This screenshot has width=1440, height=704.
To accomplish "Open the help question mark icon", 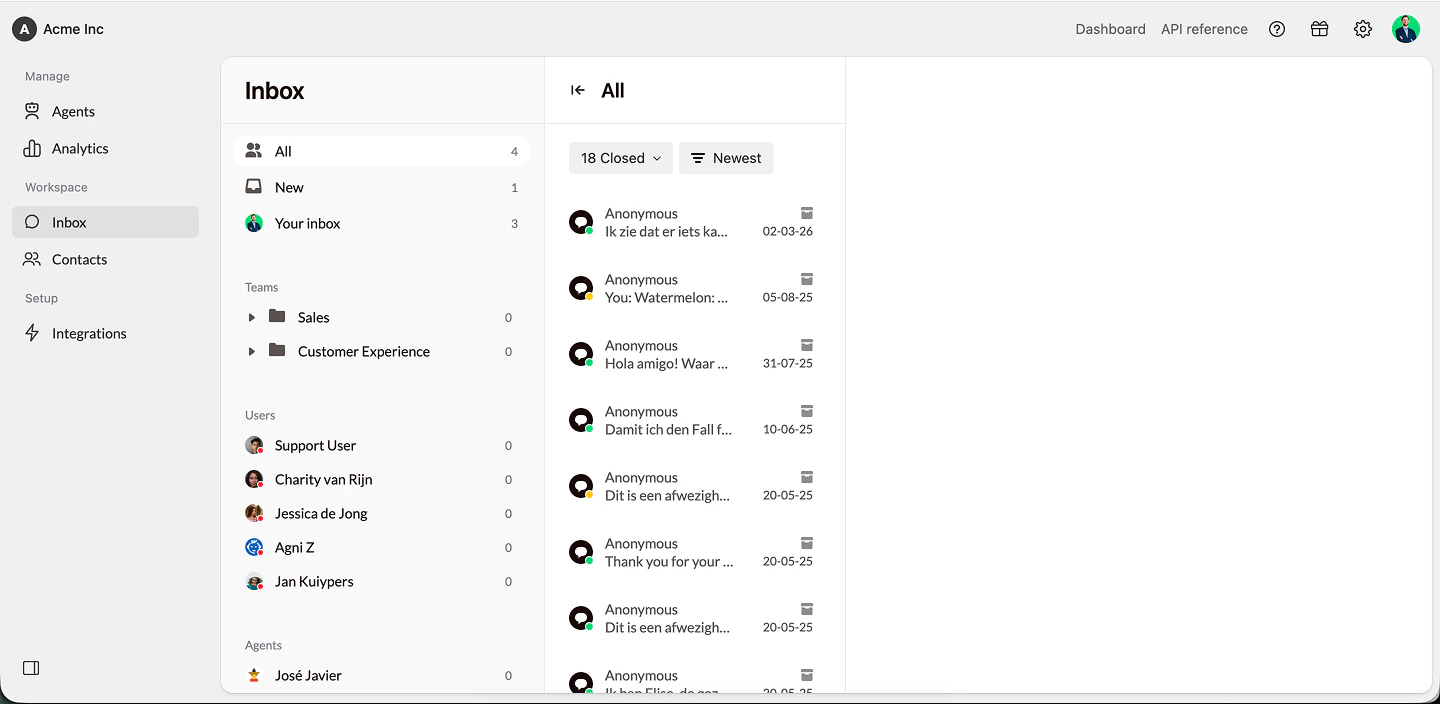I will click(1277, 29).
